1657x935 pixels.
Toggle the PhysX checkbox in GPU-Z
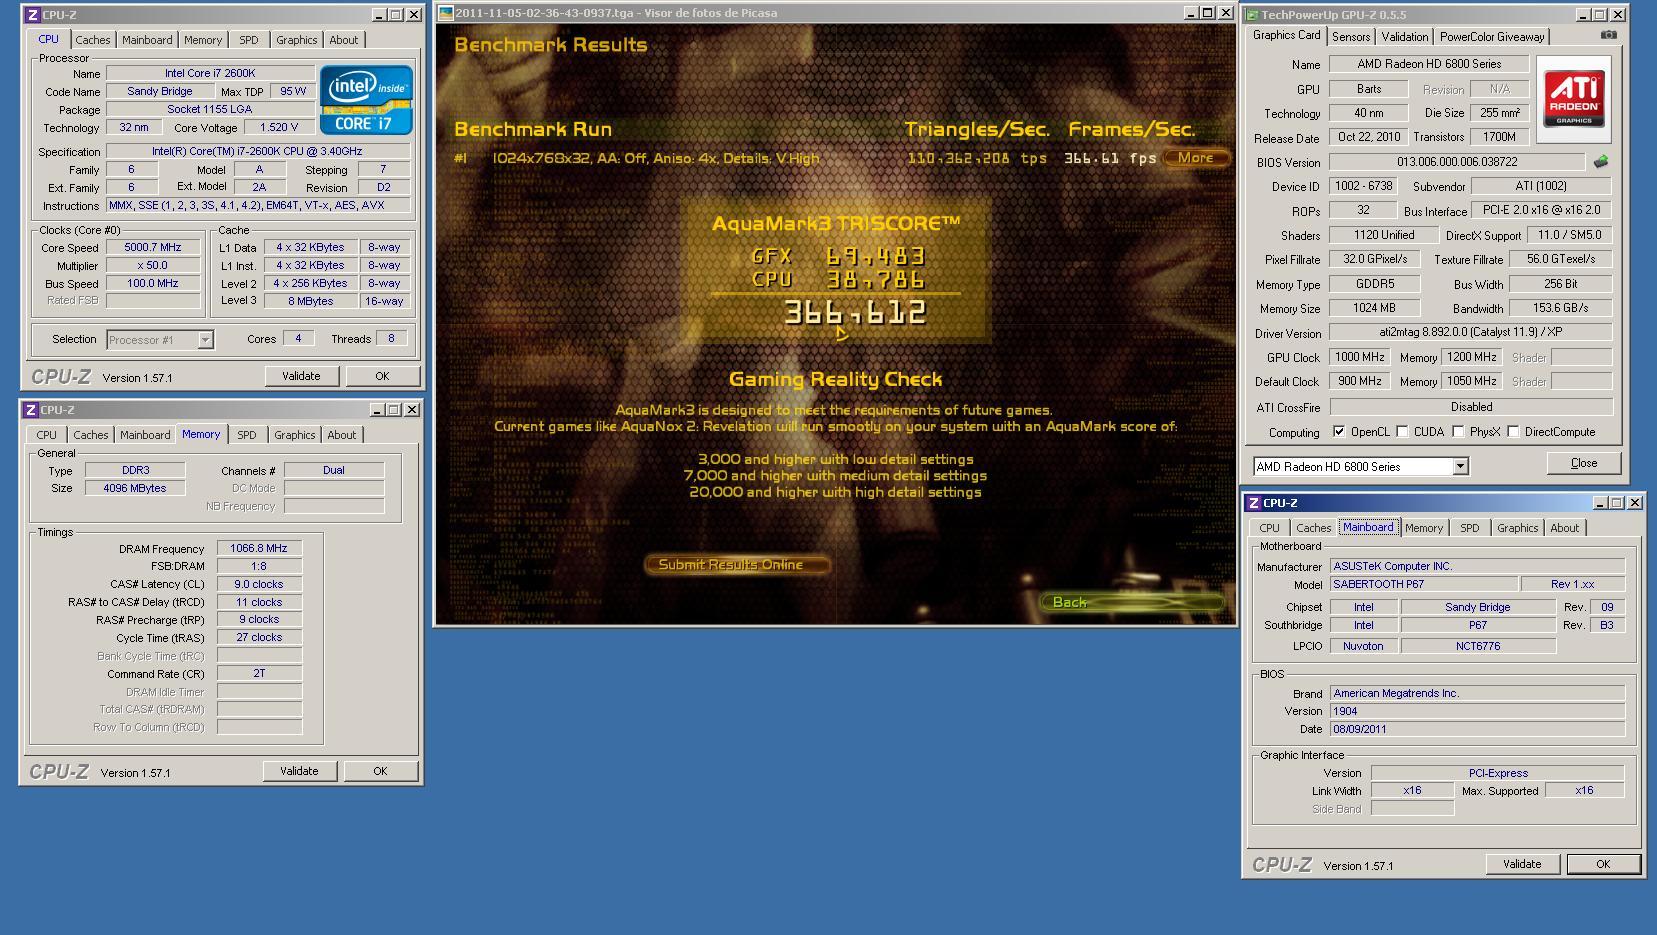(1459, 432)
